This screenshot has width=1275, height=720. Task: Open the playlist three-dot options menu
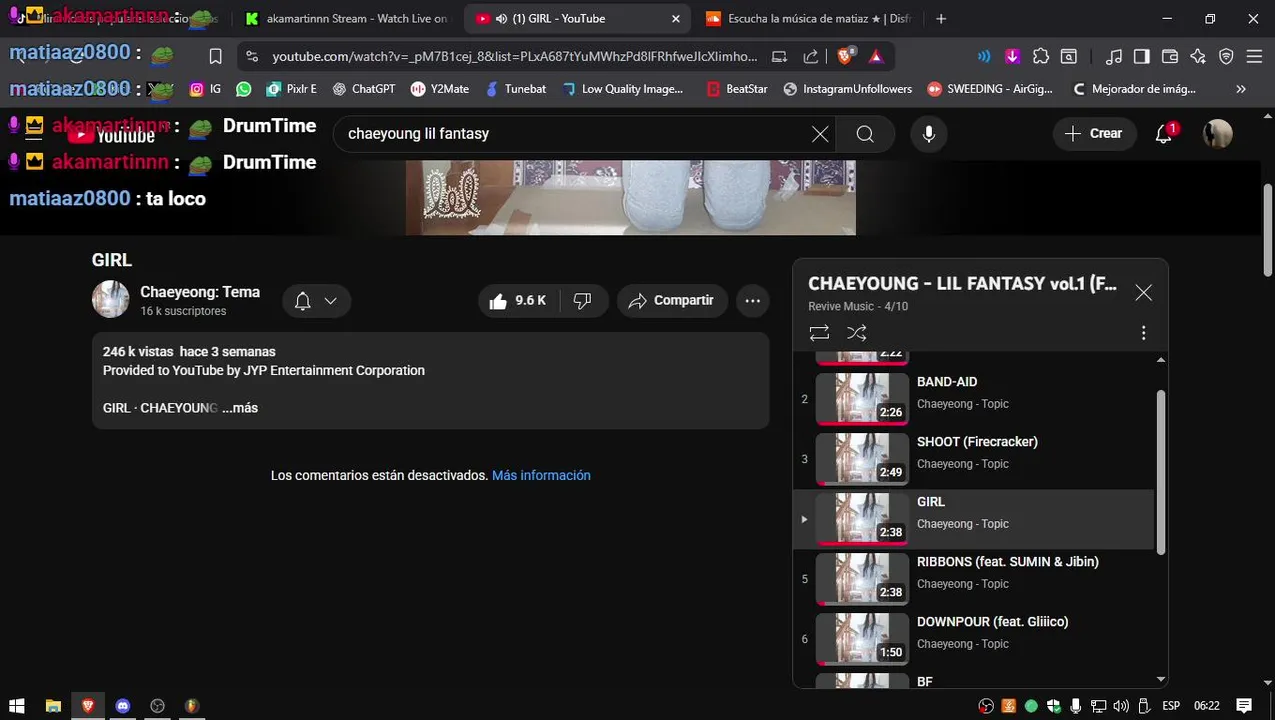(x=1143, y=333)
